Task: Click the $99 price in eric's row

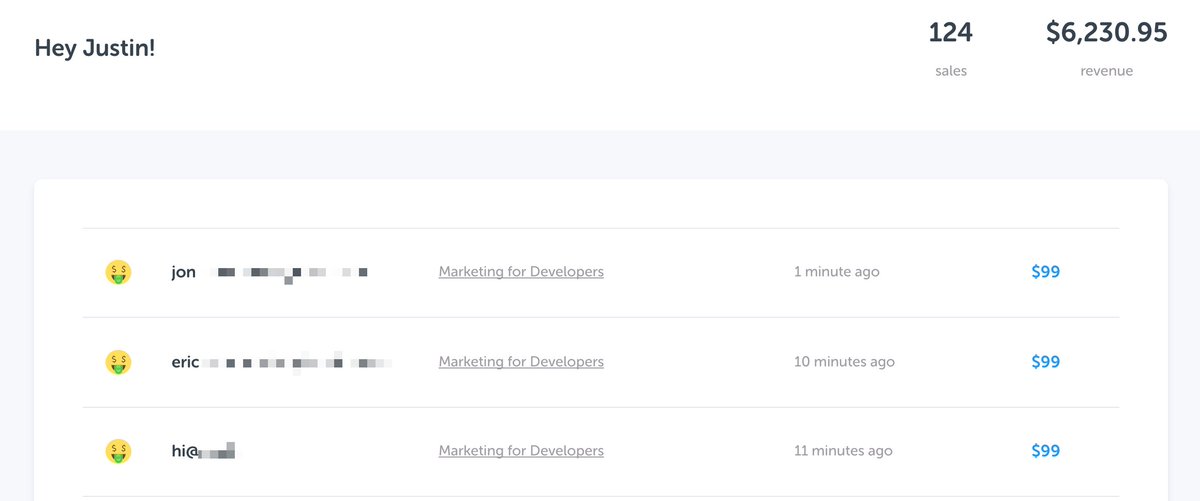Action: (x=1045, y=362)
